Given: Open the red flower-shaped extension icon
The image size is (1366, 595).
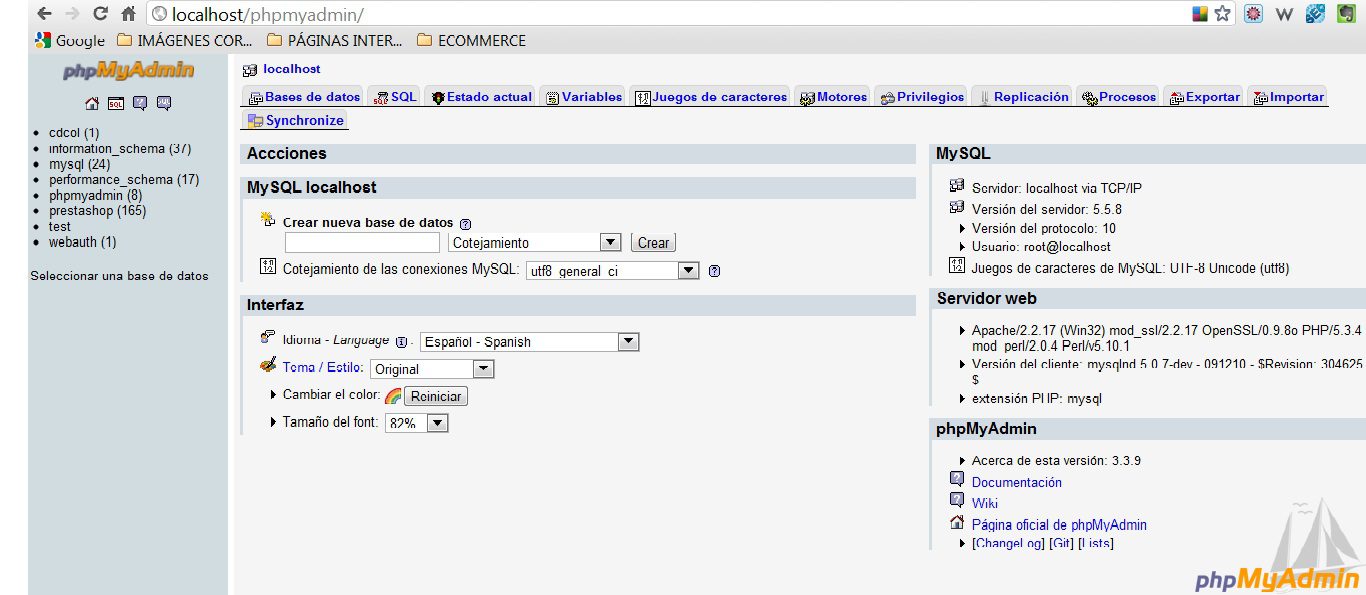Looking at the screenshot, I should pos(1253,14).
